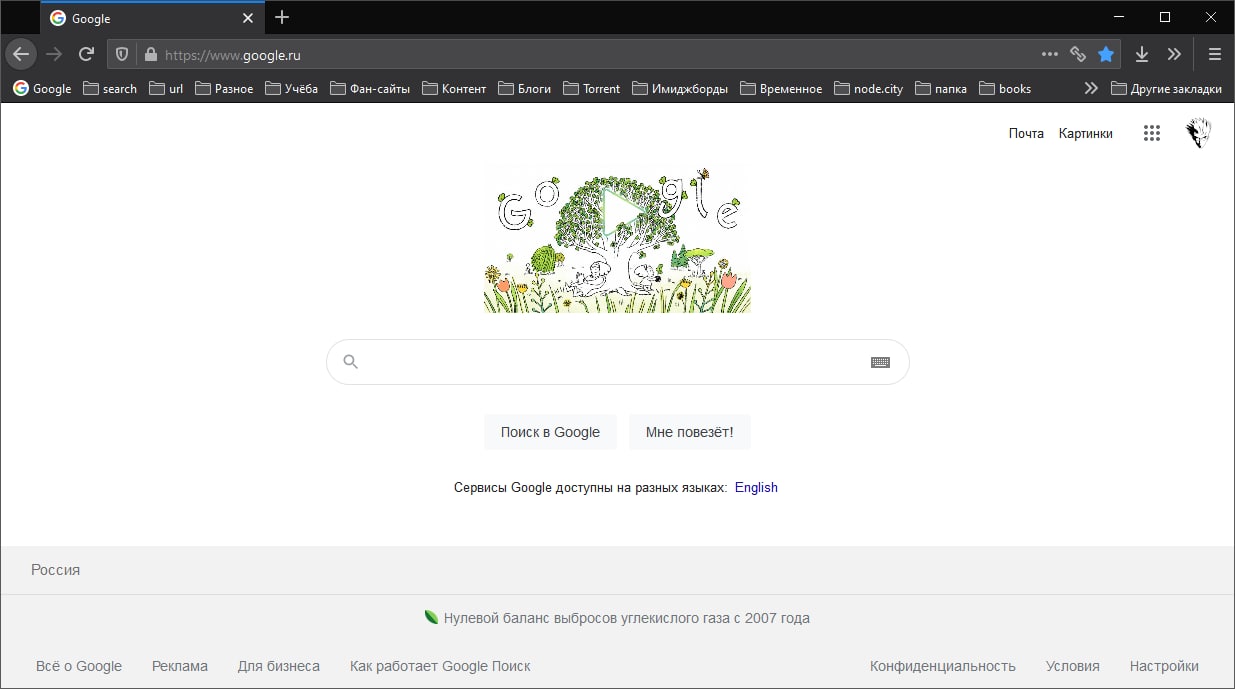
Task: Open the Фан-сайты bookmarks folder
Action: 370,88
